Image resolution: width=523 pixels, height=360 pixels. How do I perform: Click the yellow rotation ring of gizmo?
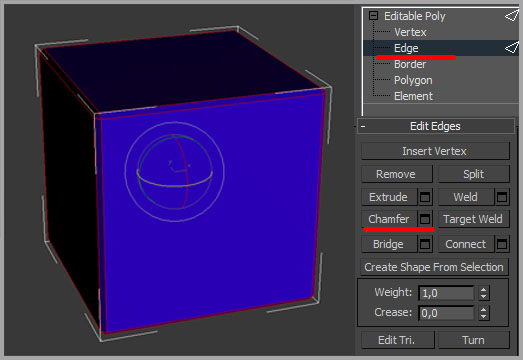tap(174, 185)
